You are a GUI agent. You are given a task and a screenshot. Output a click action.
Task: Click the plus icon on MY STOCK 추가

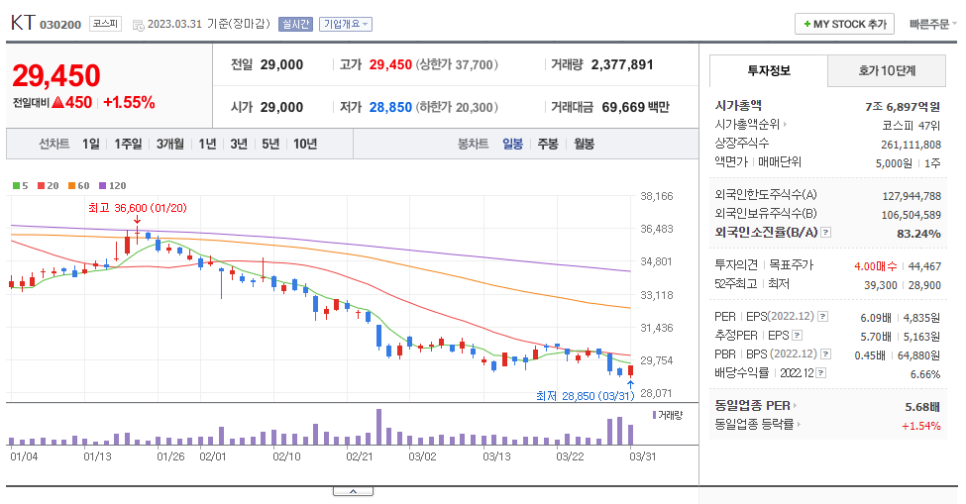(x=806, y=24)
